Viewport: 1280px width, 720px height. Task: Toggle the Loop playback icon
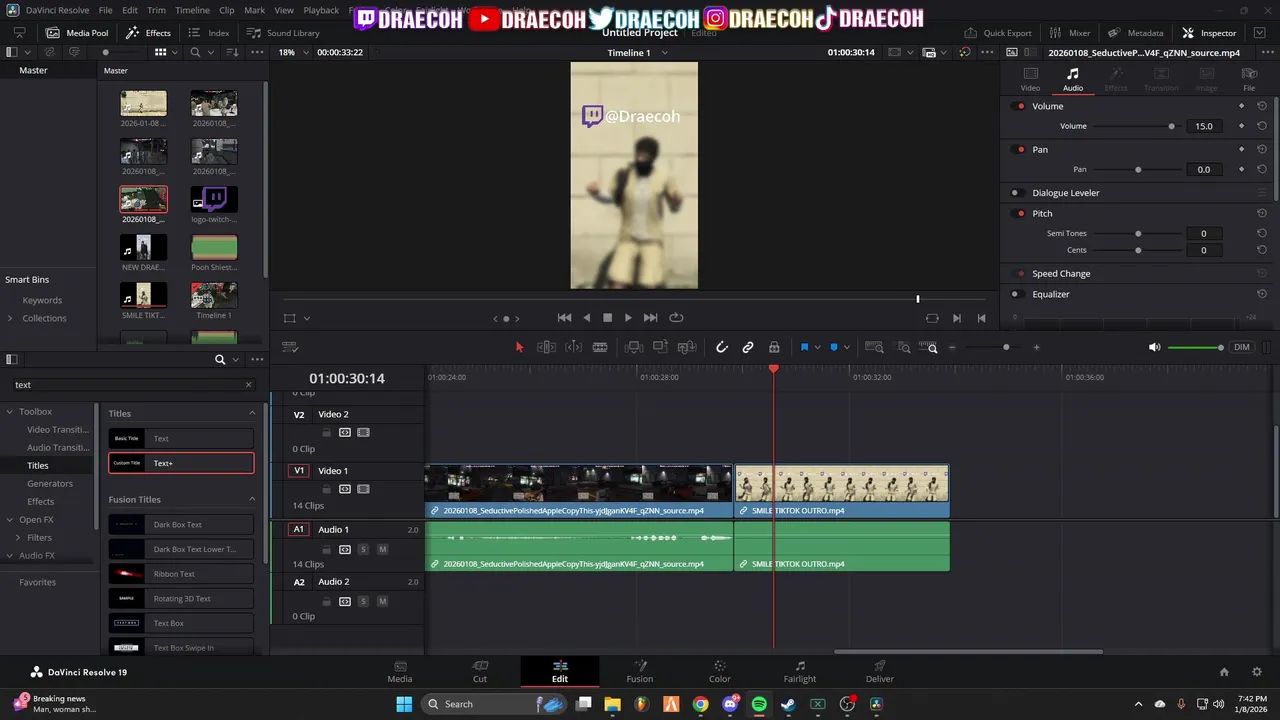pos(676,317)
